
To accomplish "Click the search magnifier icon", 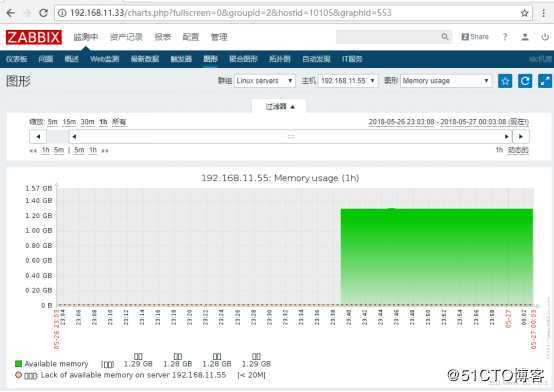I will pos(445,37).
